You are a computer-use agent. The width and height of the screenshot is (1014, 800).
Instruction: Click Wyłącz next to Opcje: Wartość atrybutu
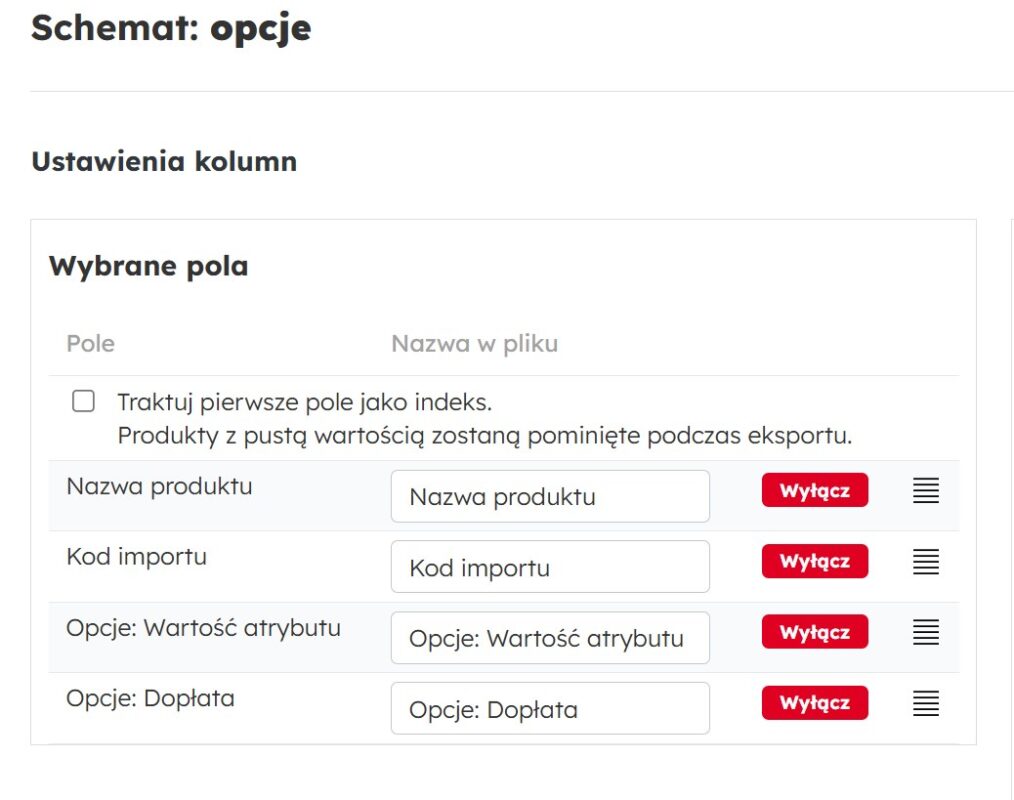[814, 632]
